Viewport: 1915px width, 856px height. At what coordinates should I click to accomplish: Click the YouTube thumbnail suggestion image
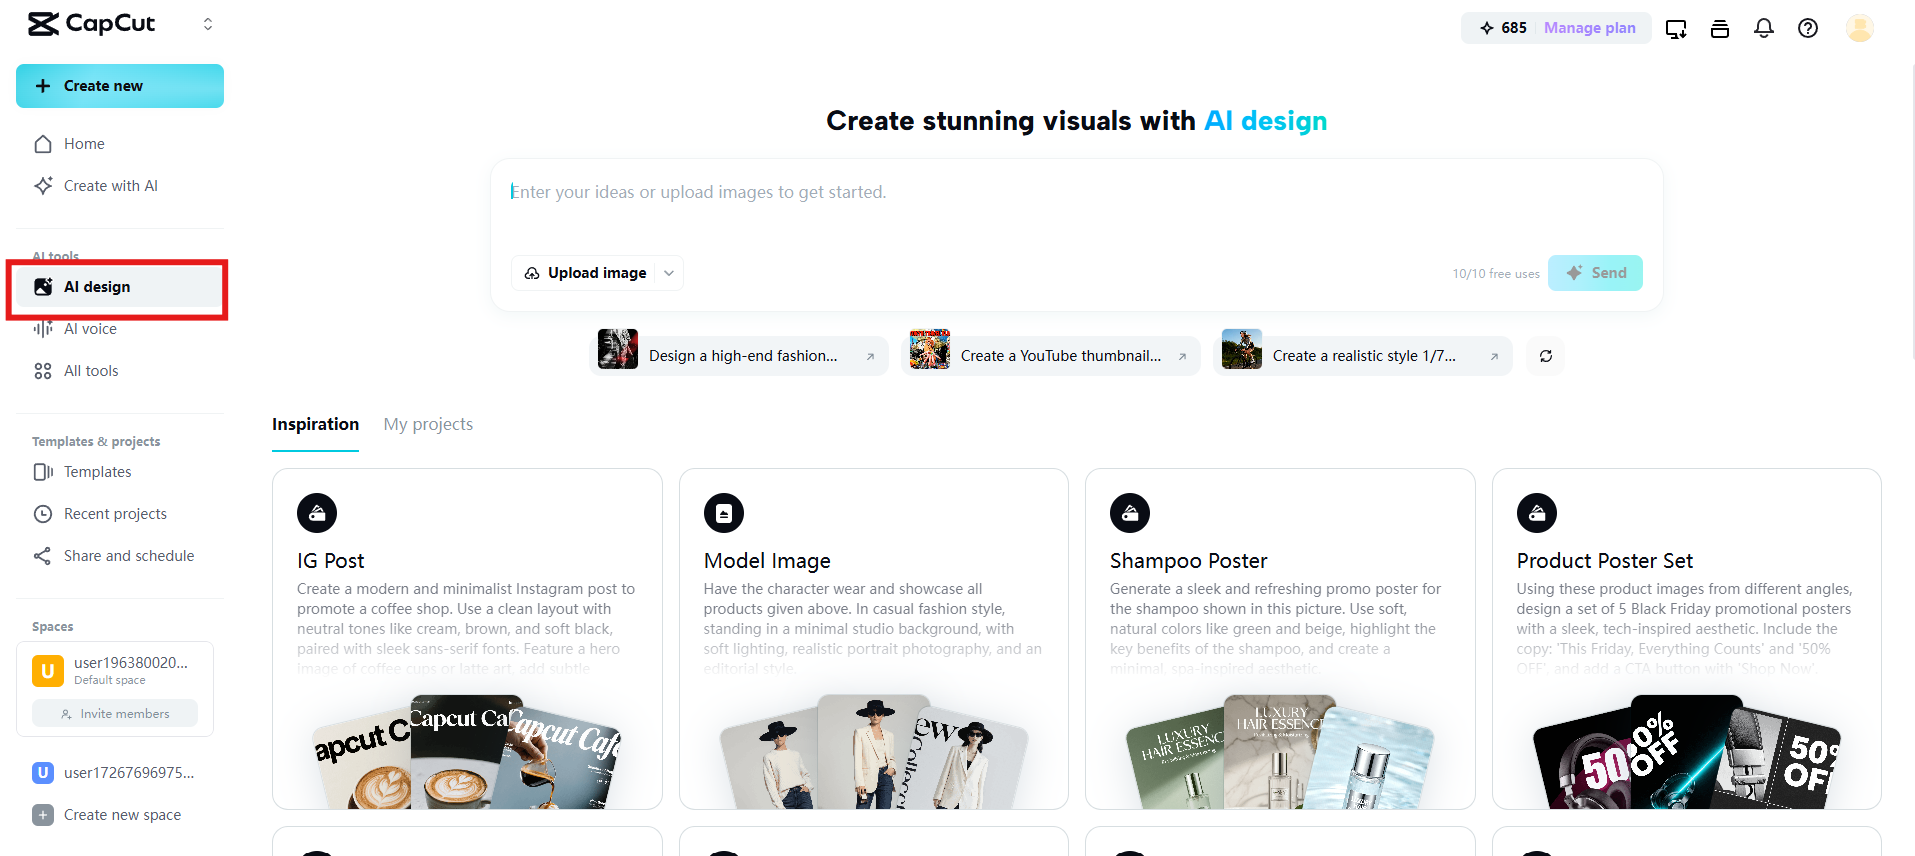click(930, 349)
